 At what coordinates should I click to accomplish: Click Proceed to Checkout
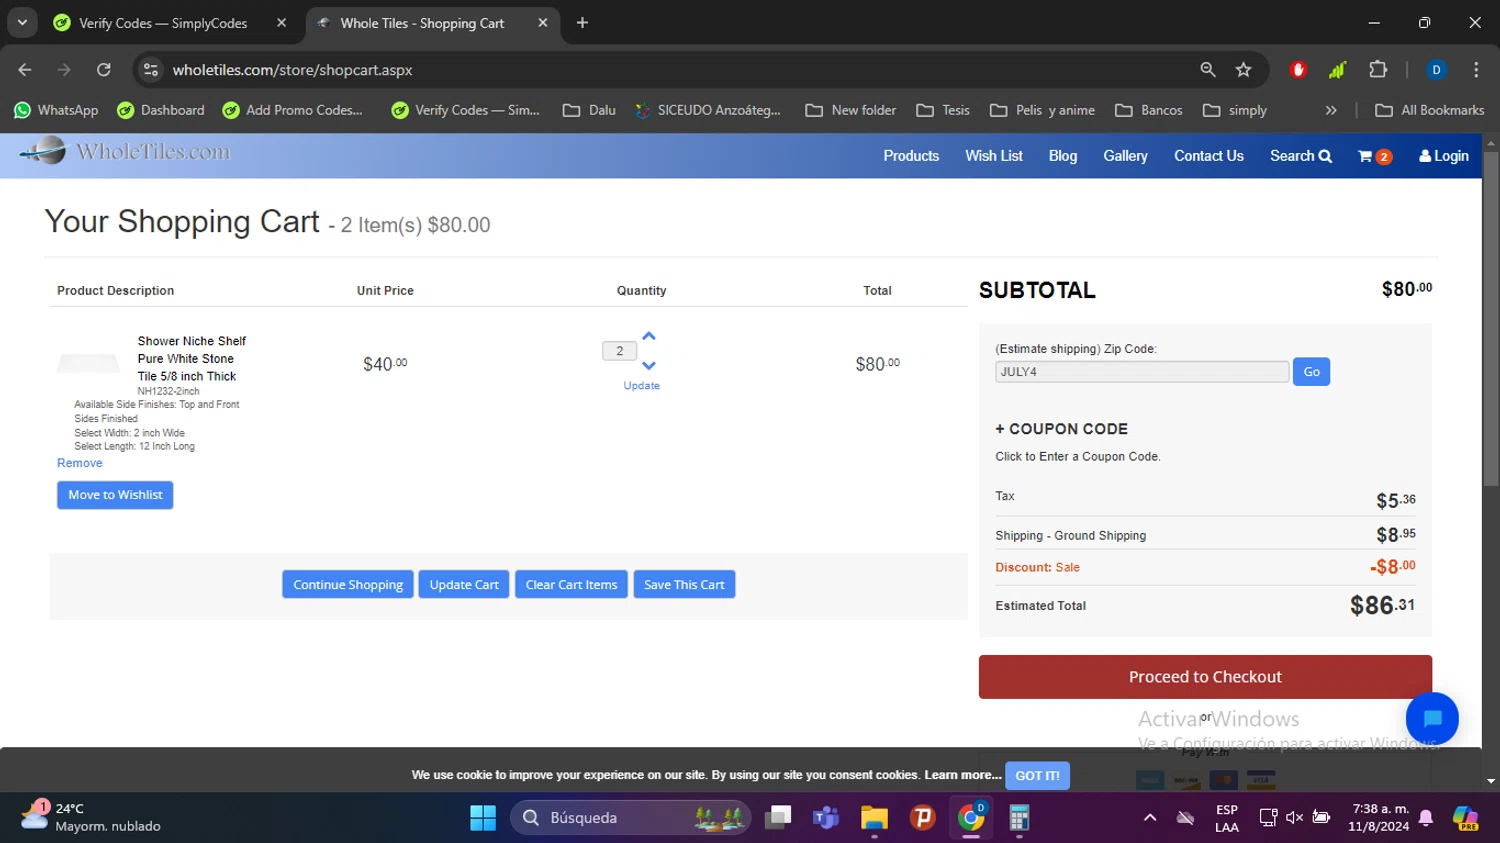point(1205,677)
